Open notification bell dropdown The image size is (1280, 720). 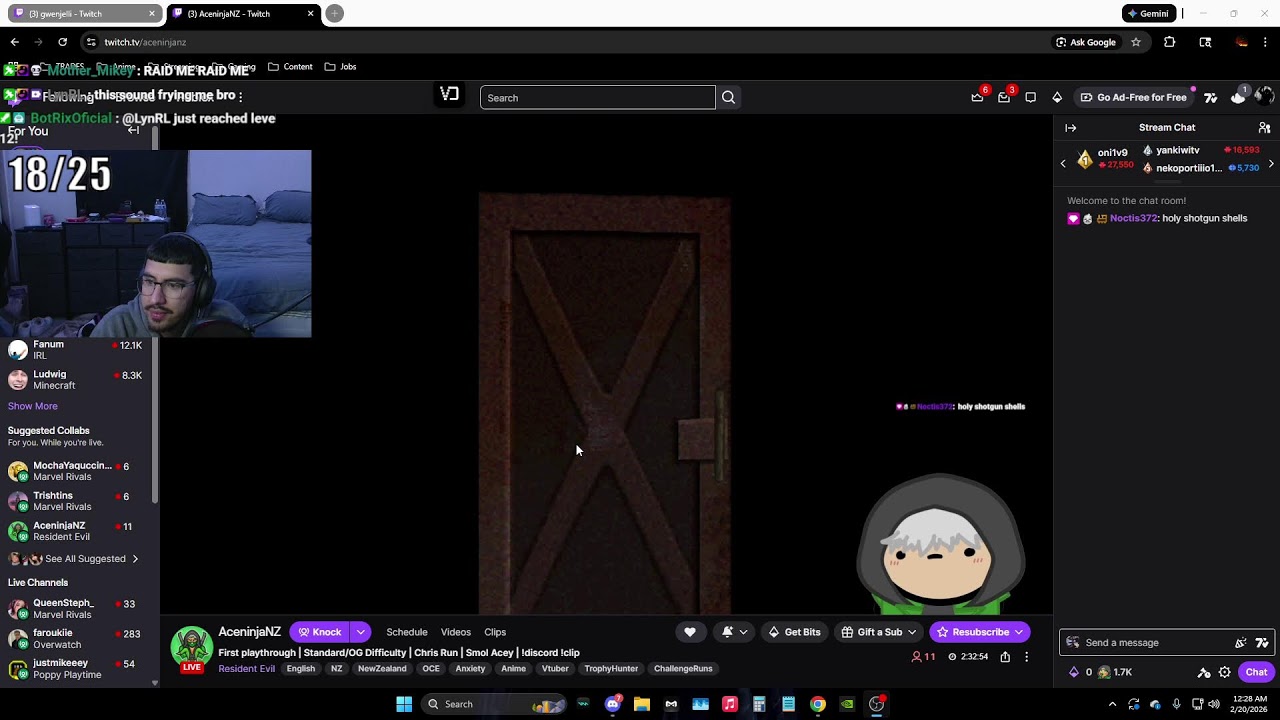coord(734,632)
